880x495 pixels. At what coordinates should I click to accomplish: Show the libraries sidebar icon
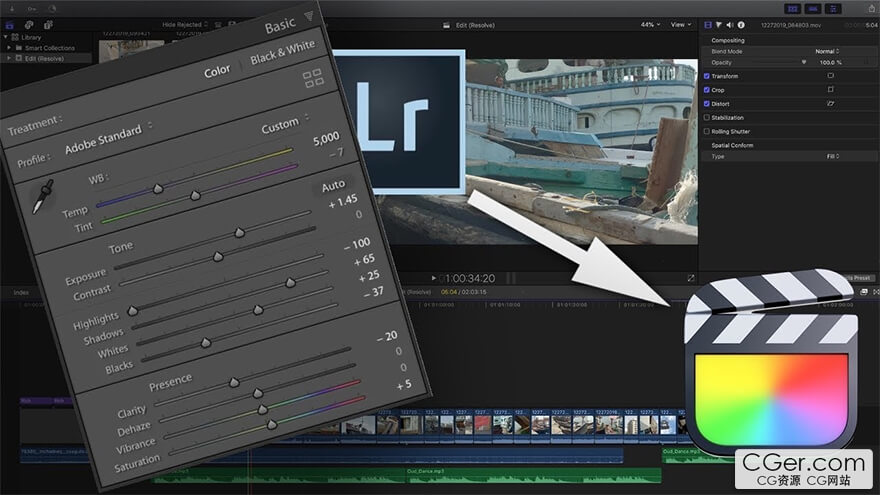[9, 24]
